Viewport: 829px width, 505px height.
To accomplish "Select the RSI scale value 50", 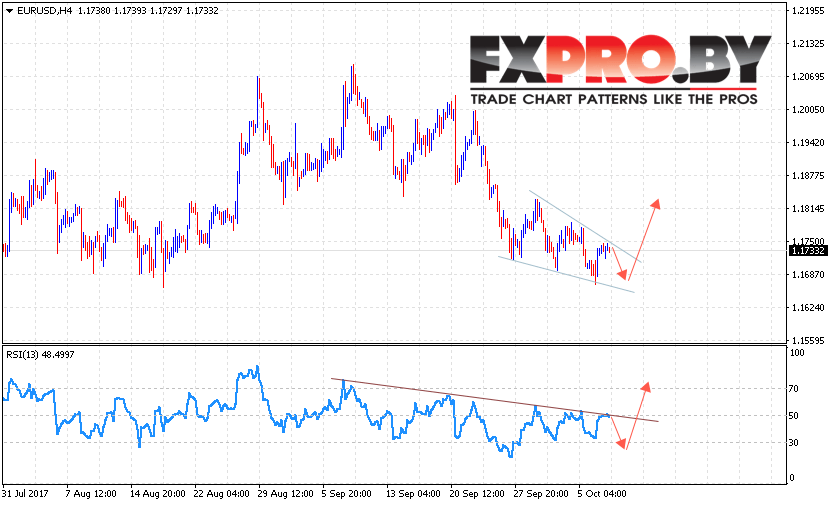I will 794,416.
